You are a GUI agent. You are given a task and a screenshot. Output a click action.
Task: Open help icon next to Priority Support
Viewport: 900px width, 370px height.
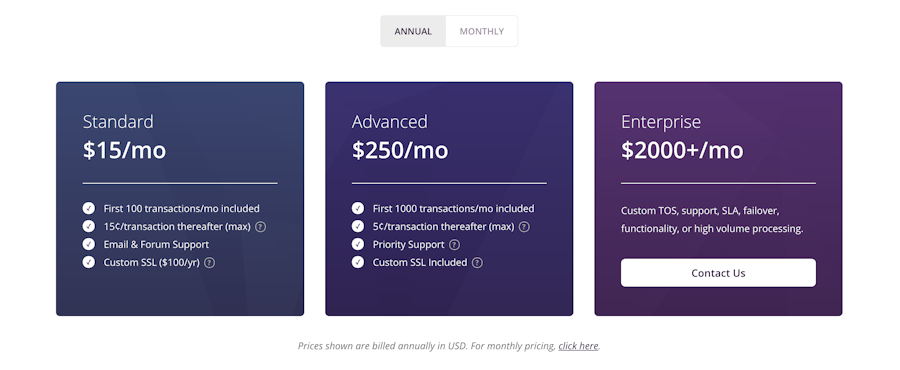coord(454,245)
